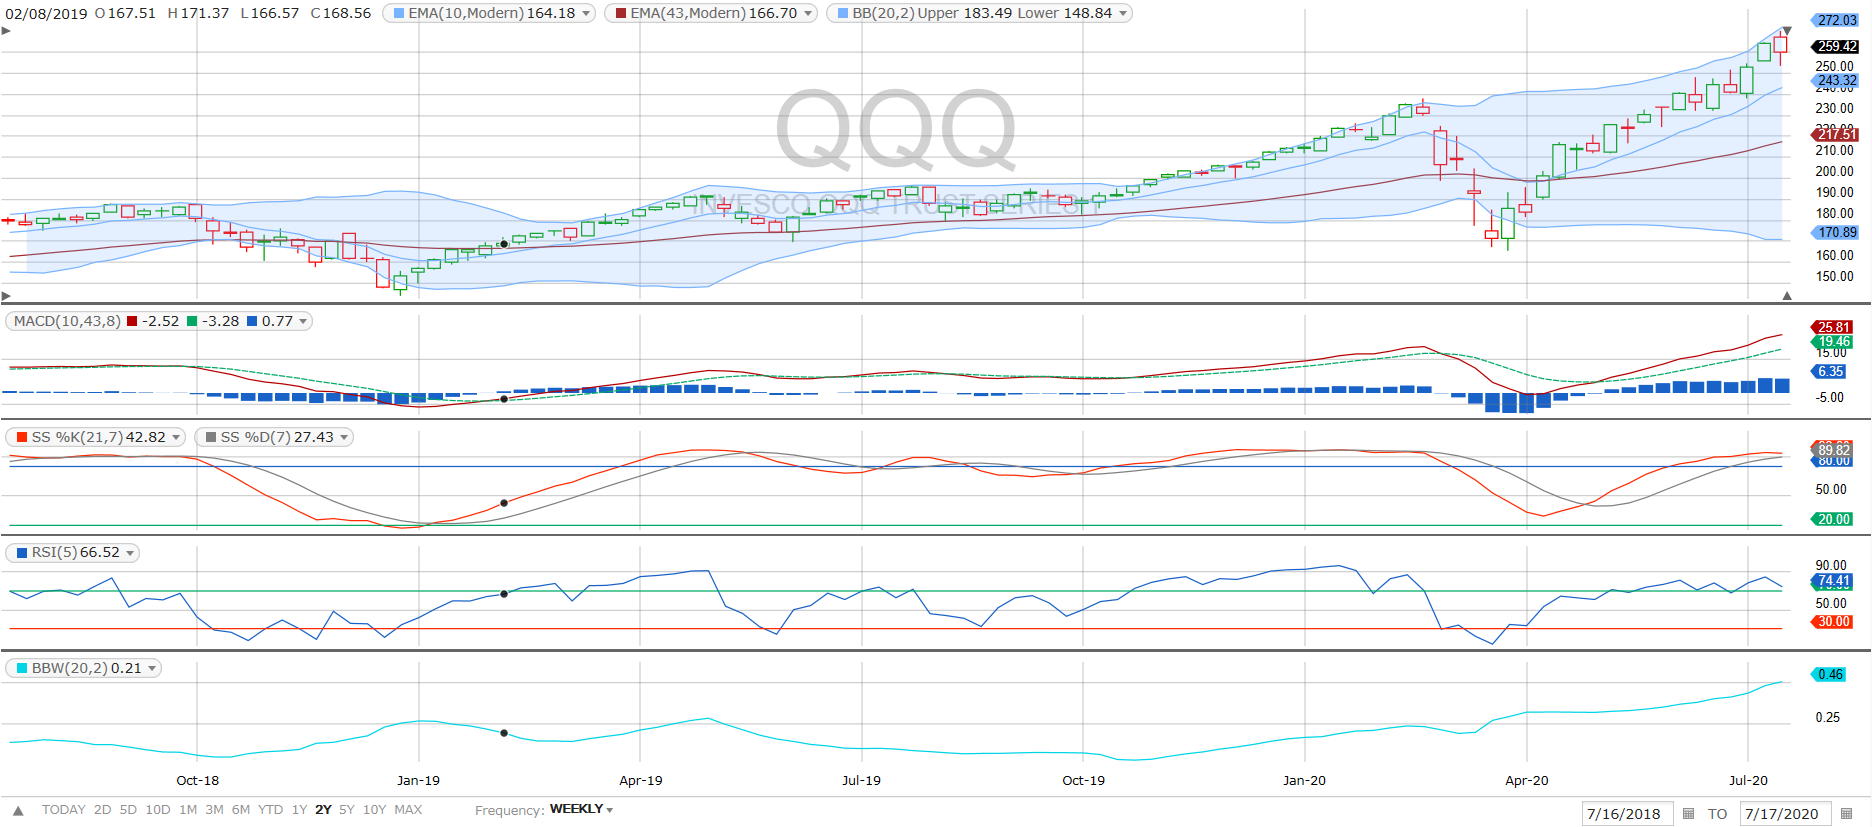Click the play arrow at chart top-left
The height and width of the screenshot is (827, 1872).
6,30
